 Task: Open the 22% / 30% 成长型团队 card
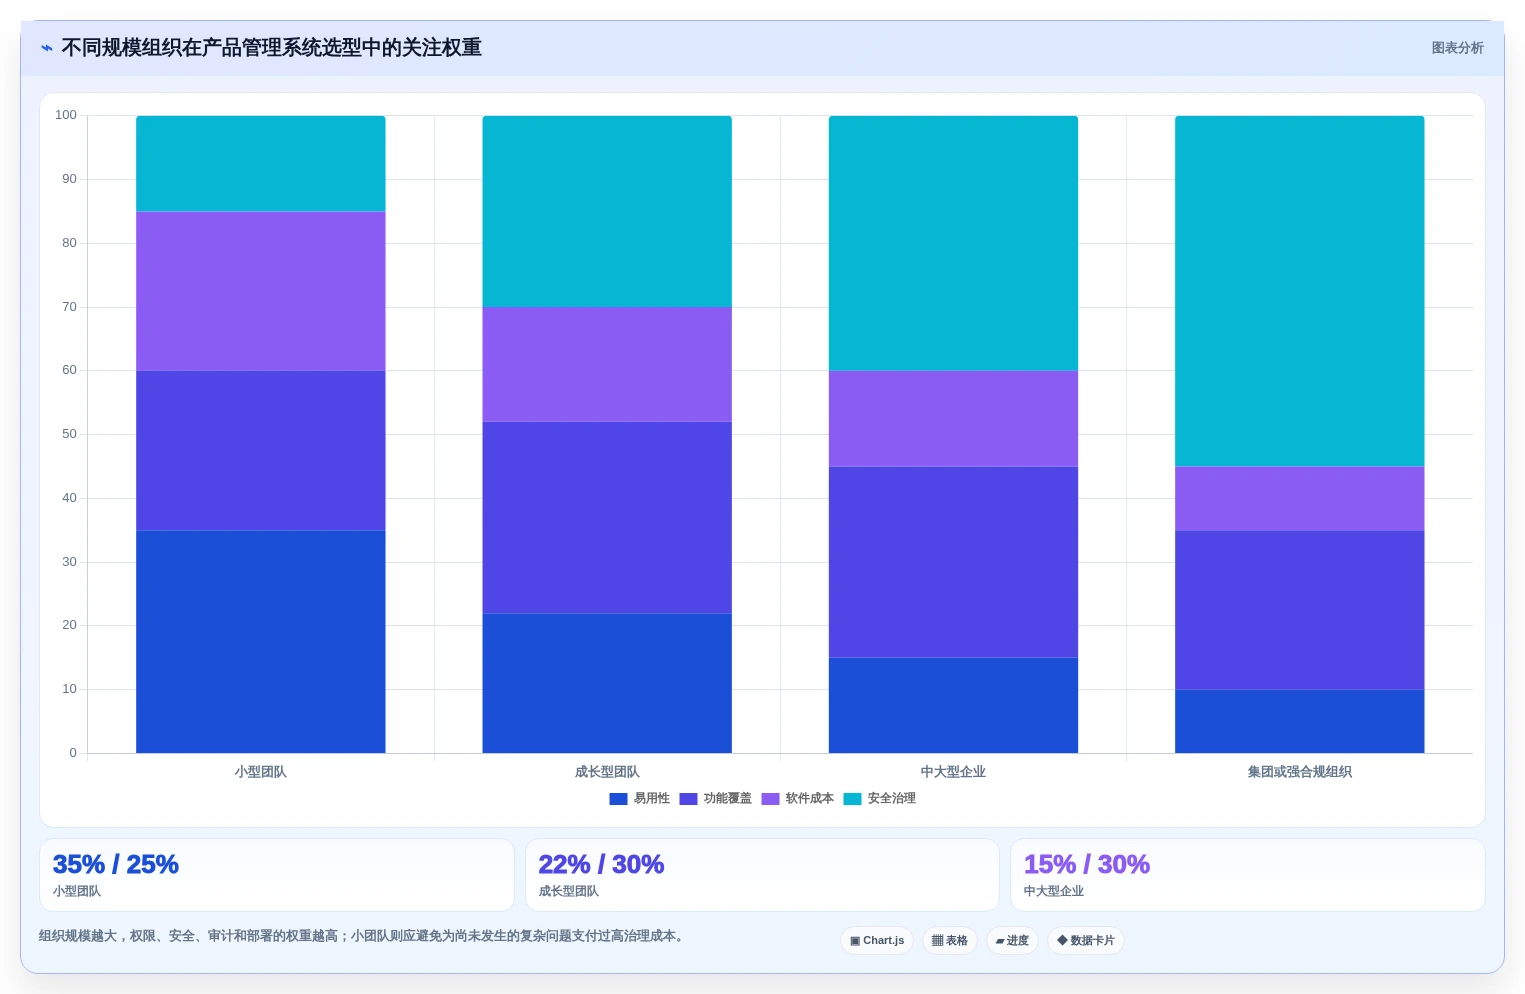(x=762, y=875)
